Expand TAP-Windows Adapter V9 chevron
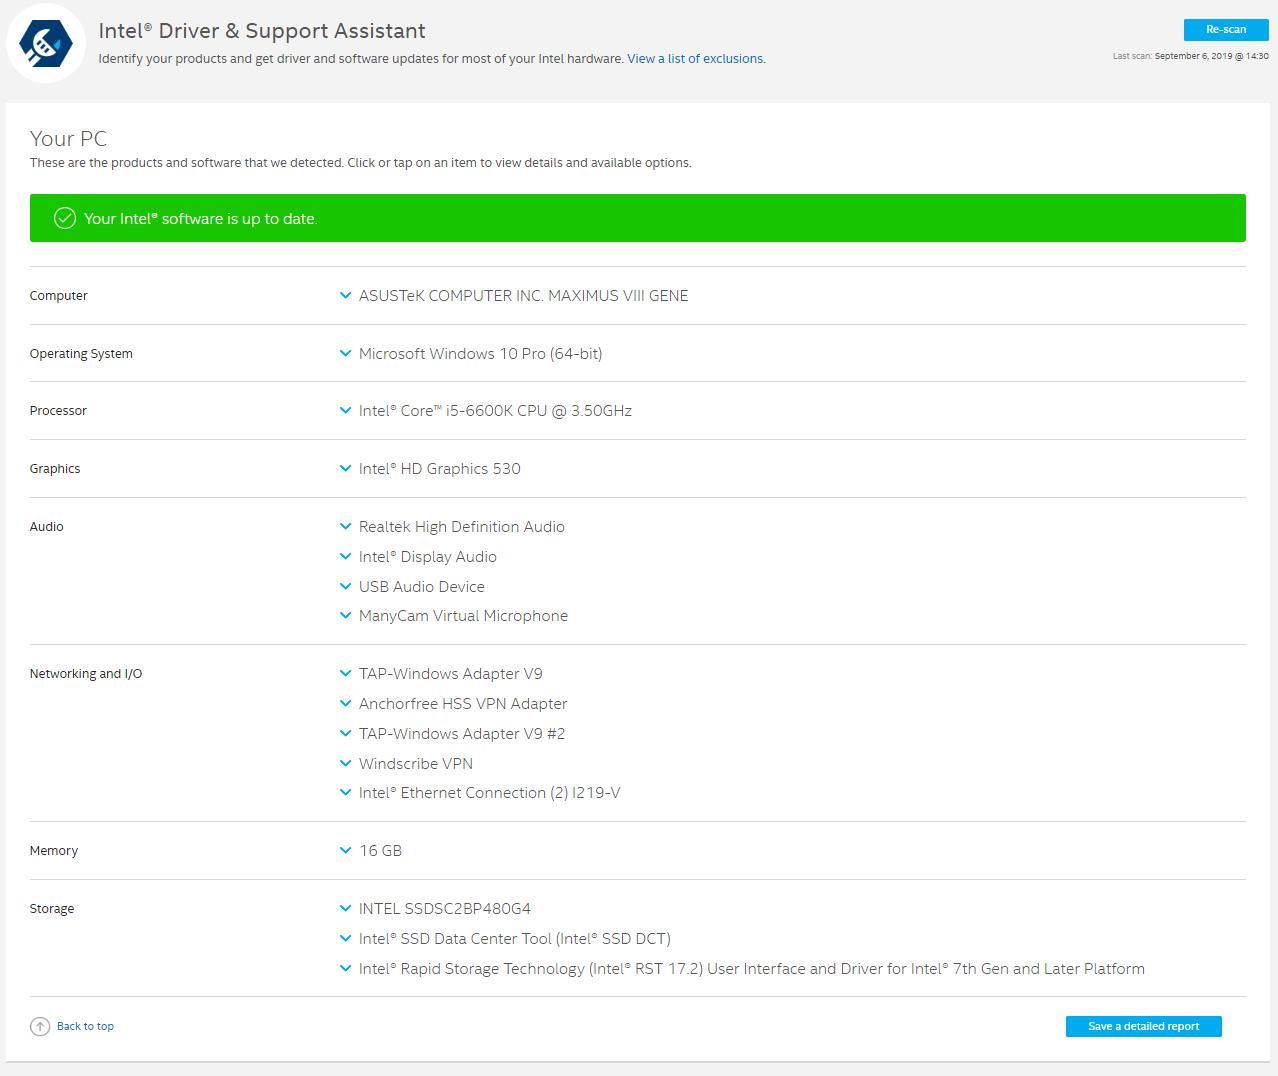1278x1076 pixels. [345, 674]
